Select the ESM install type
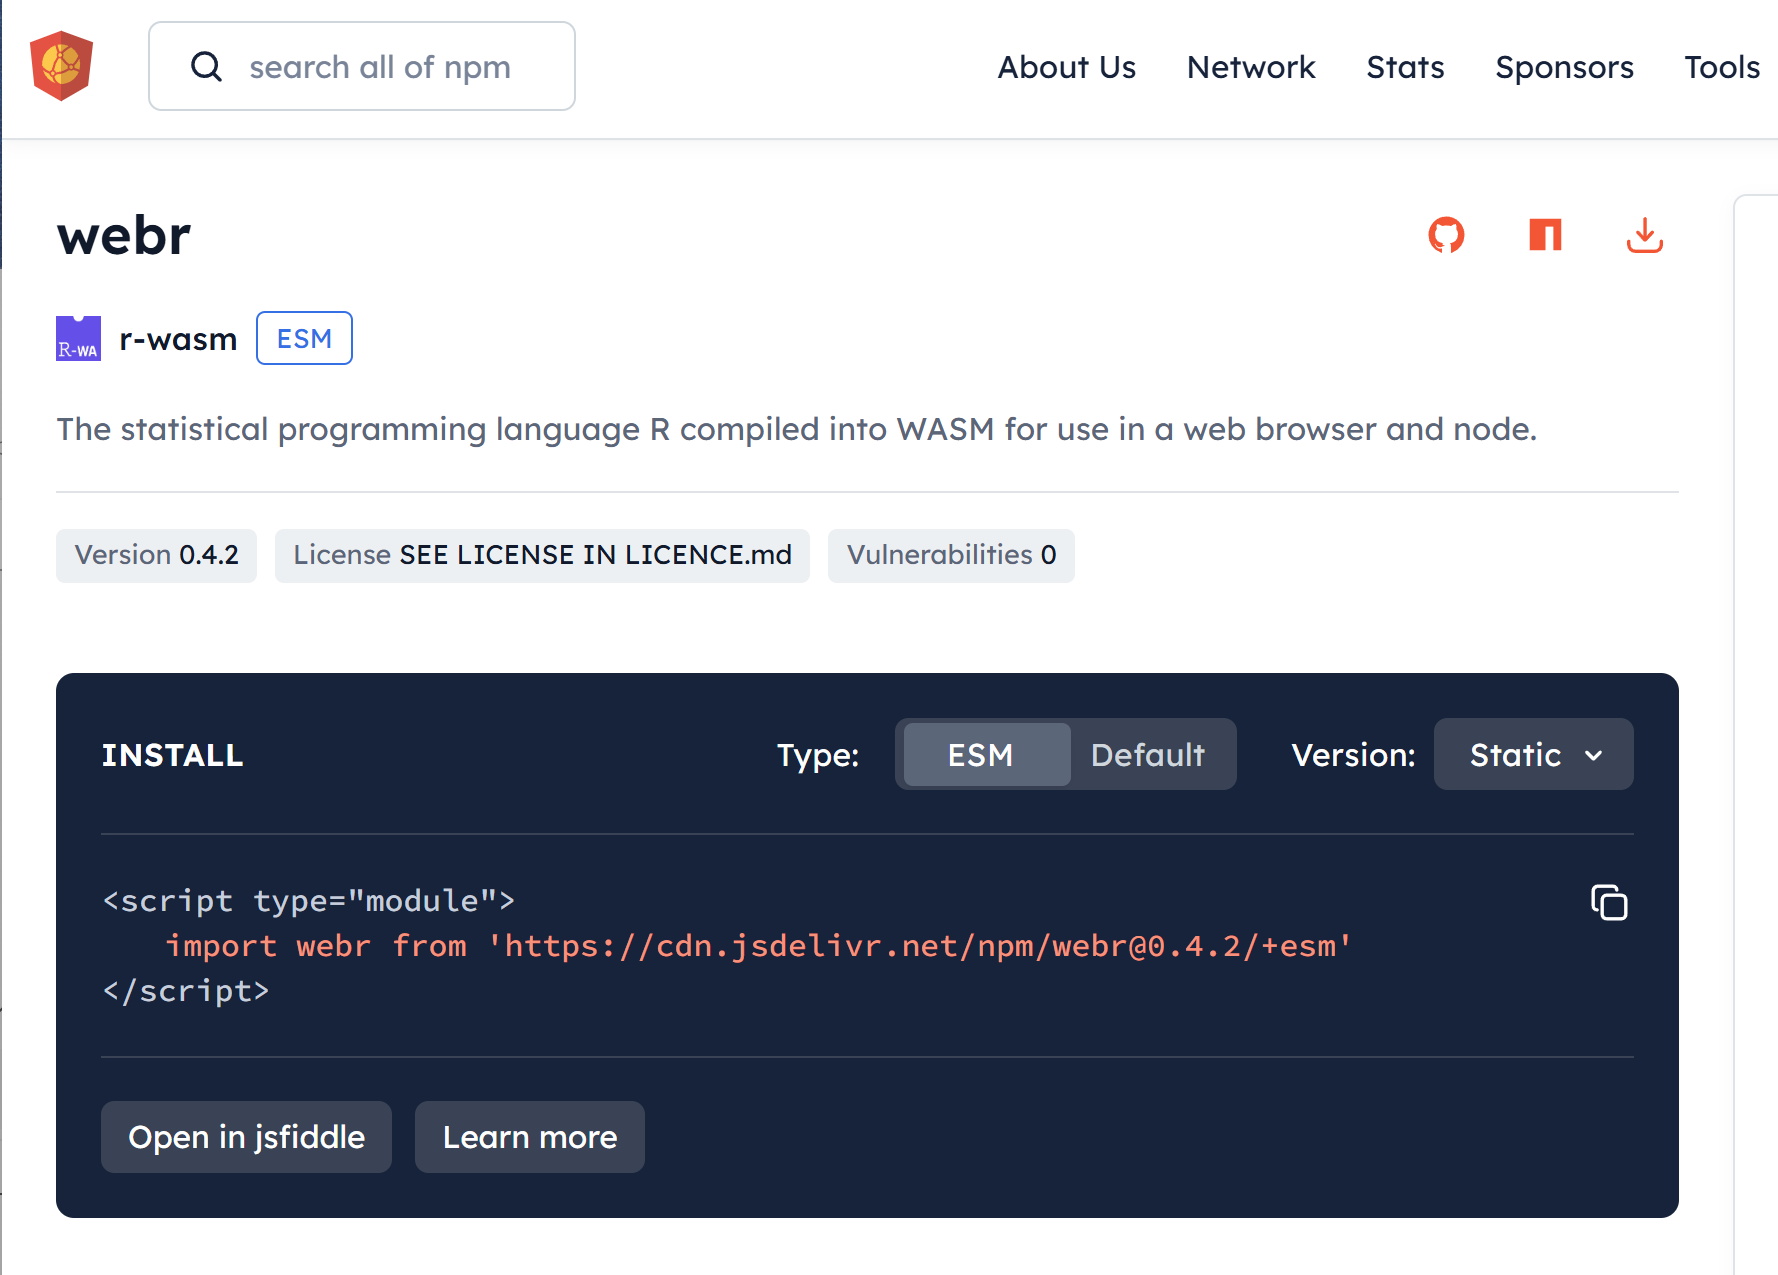The height and width of the screenshot is (1275, 1778). (x=983, y=754)
